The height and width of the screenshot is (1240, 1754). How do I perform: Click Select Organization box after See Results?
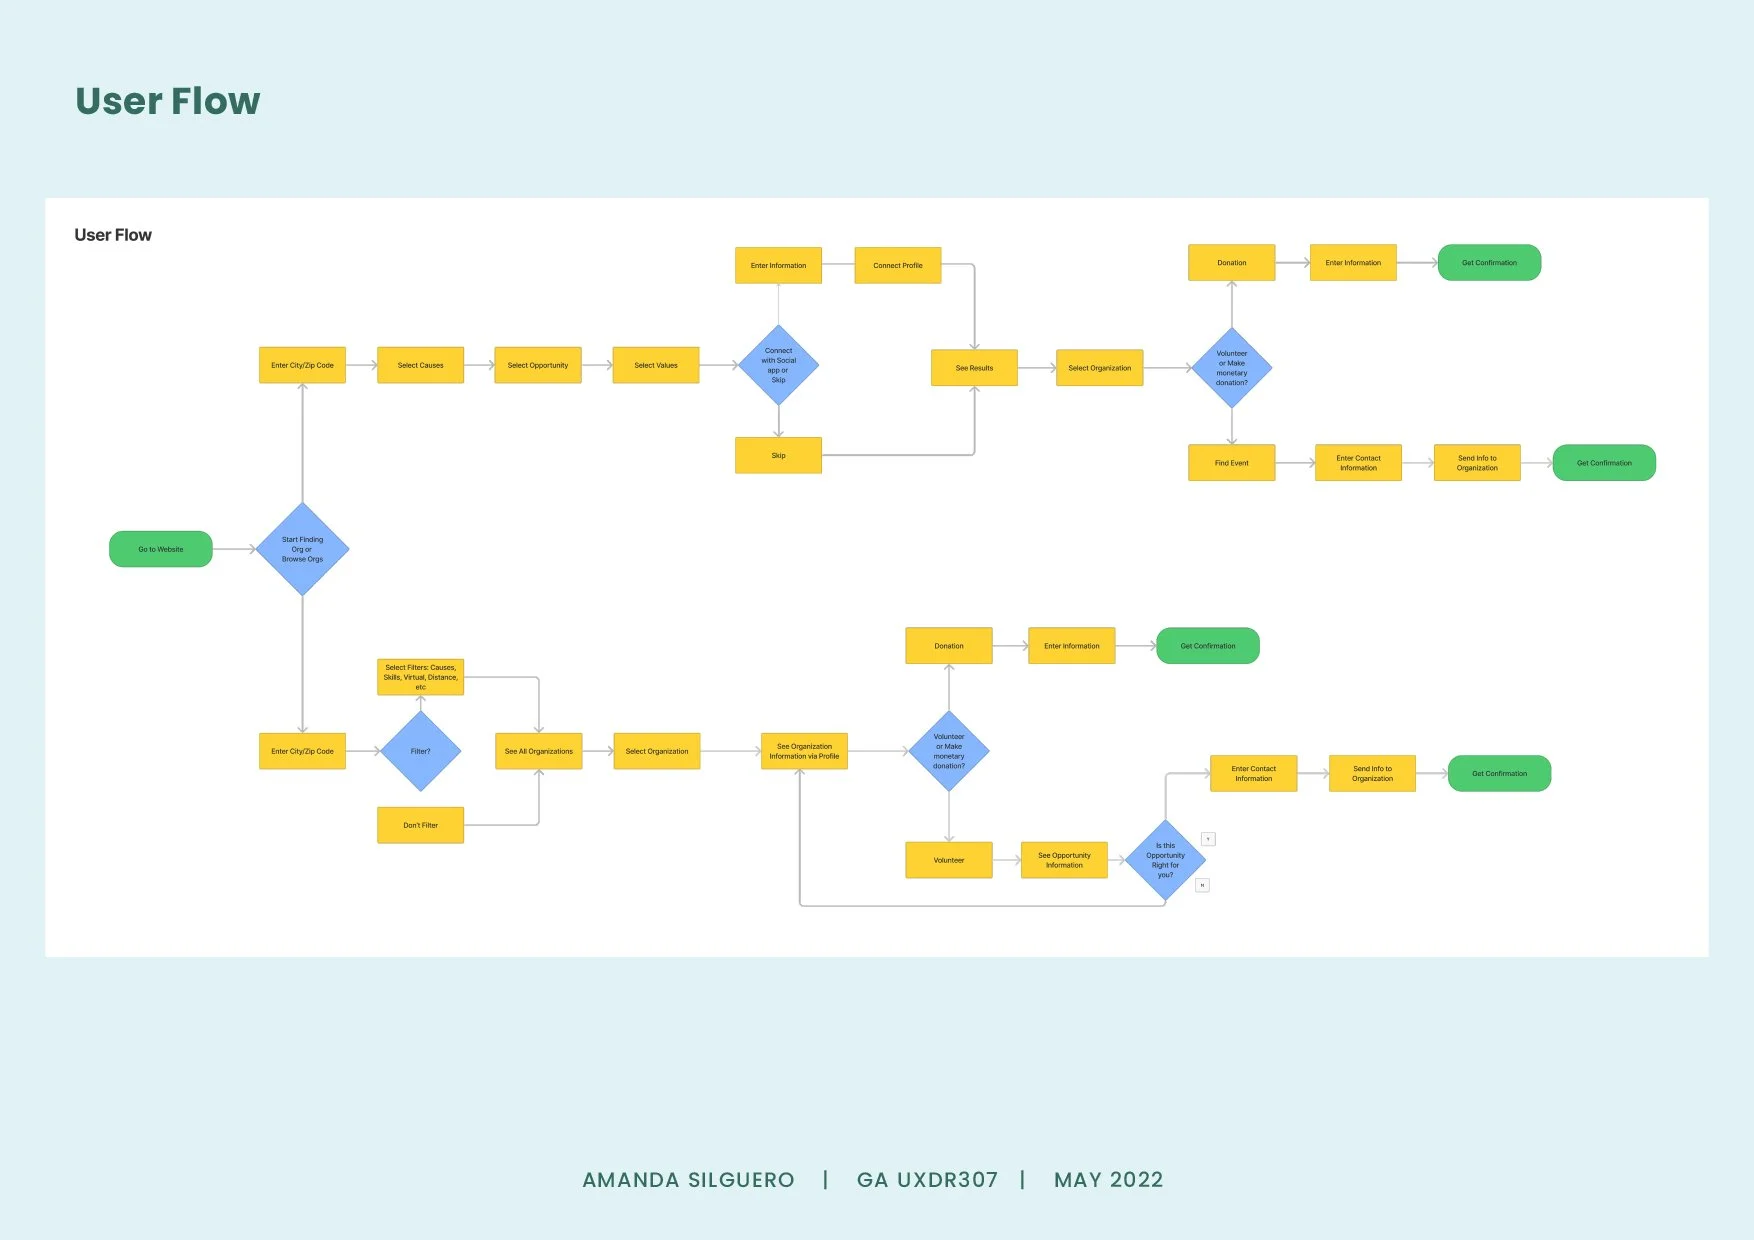tap(1099, 368)
